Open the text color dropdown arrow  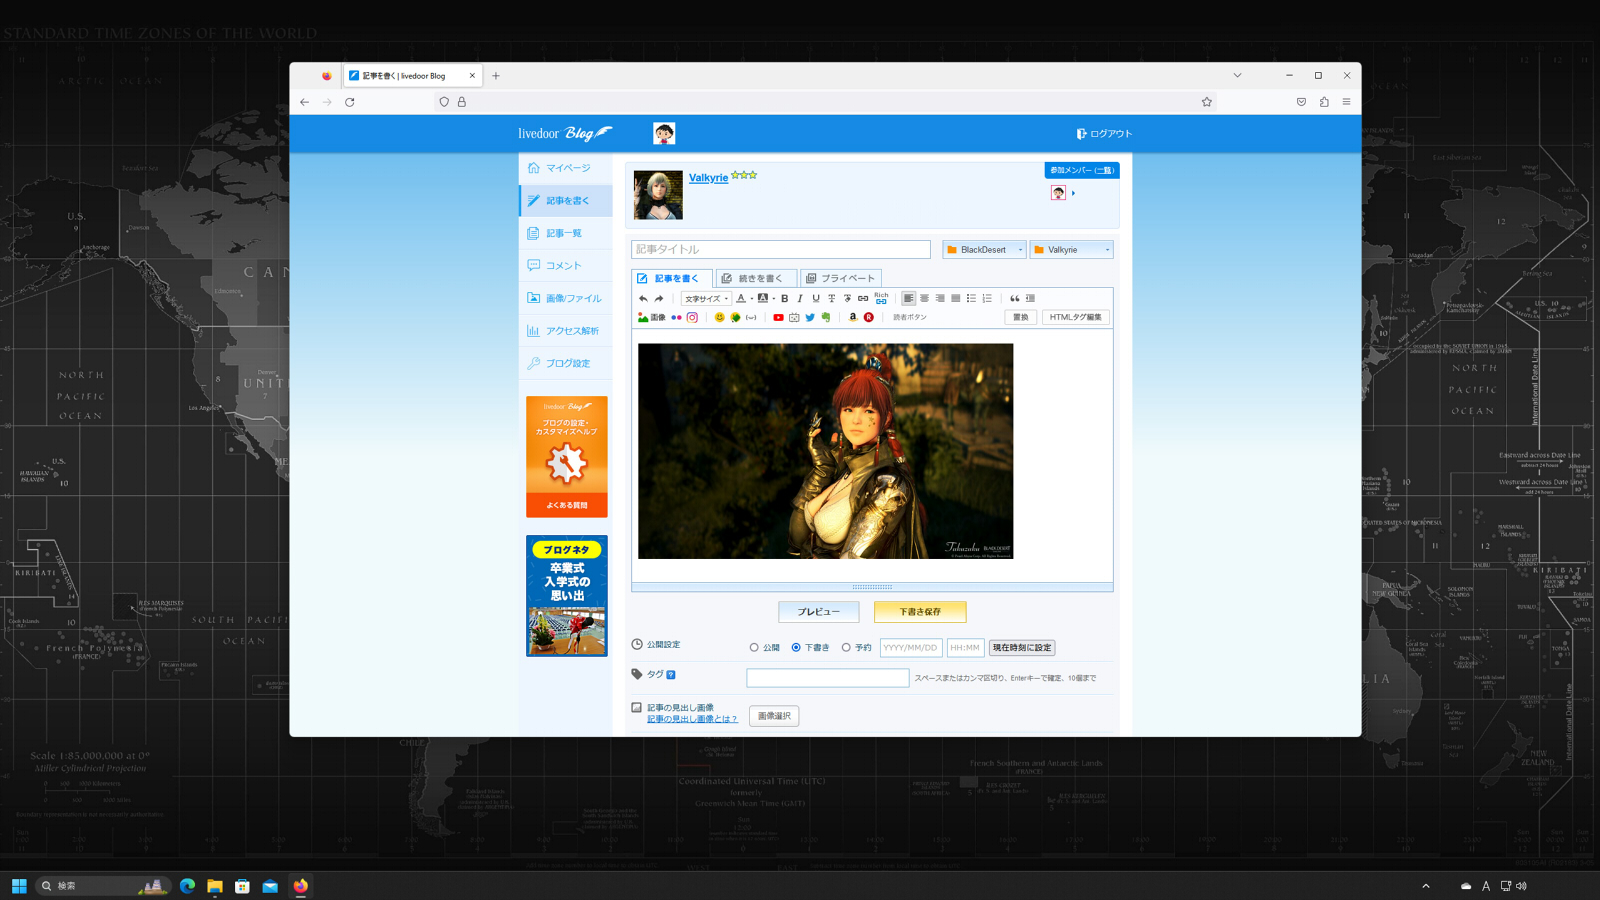click(x=751, y=299)
